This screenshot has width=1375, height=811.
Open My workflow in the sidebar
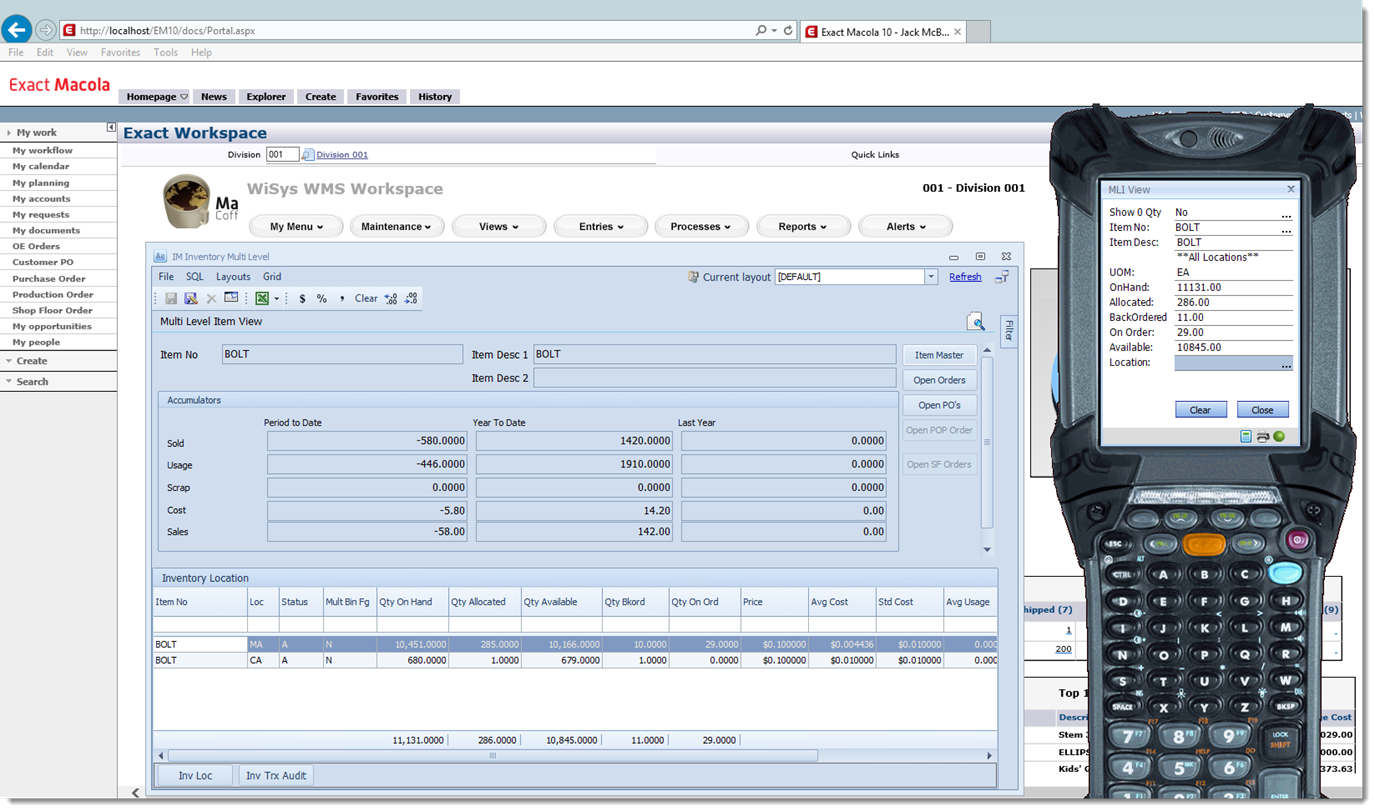tap(42, 150)
